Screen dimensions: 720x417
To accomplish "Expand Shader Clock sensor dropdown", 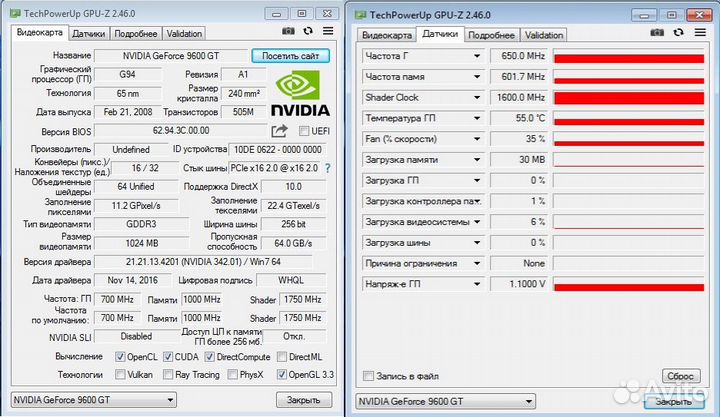I will (477, 97).
